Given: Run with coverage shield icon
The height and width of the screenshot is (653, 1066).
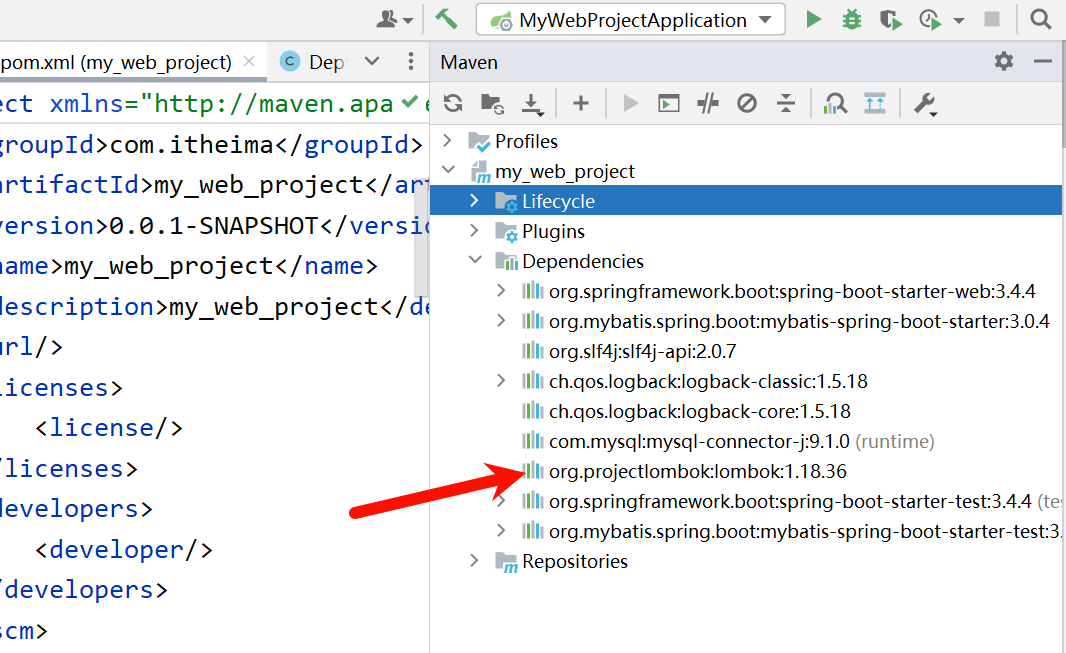Looking at the screenshot, I should pos(890,20).
